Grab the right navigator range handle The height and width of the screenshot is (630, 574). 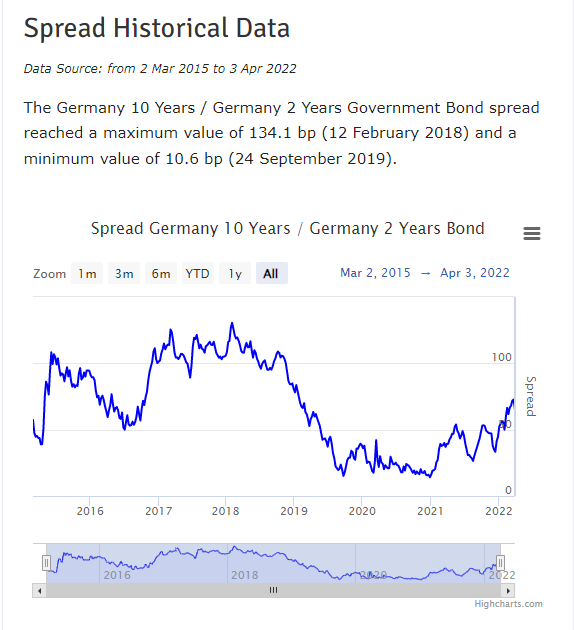(x=500, y=563)
